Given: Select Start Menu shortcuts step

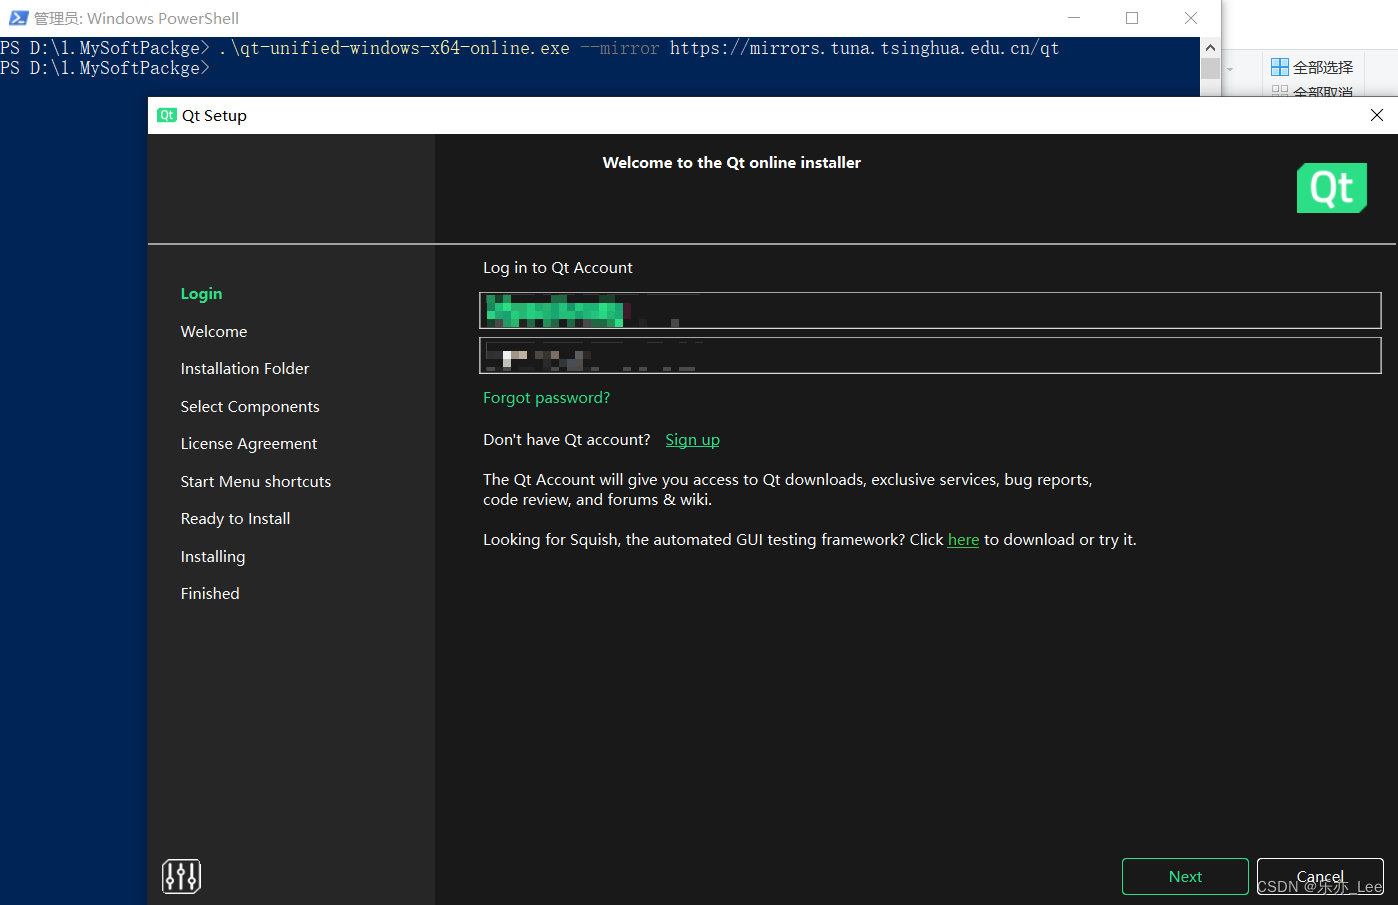Looking at the screenshot, I should click(256, 482).
